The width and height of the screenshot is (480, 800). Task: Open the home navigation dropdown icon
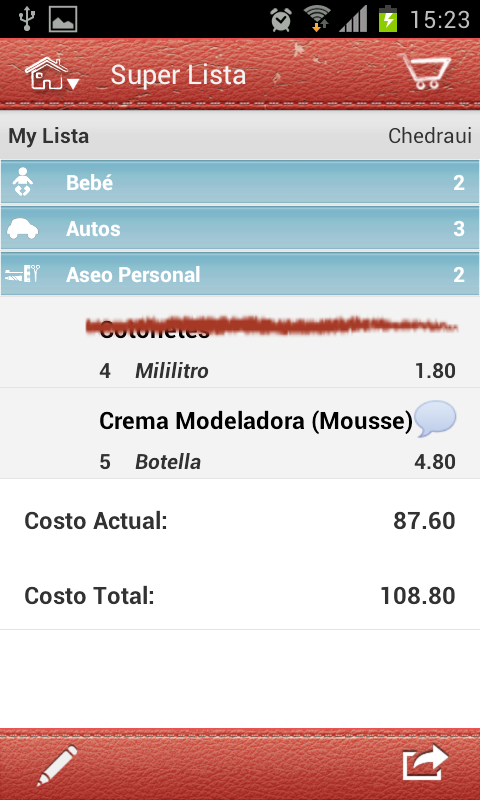52,74
